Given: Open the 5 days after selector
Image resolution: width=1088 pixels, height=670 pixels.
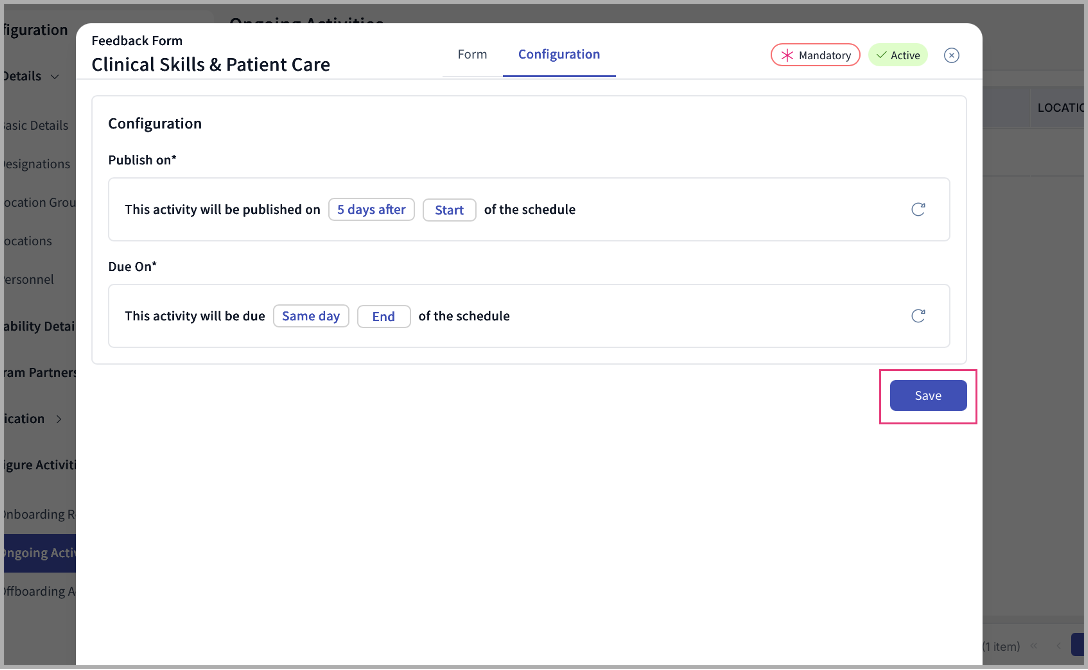Looking at the screenshot, I should [x=371, y=209].
